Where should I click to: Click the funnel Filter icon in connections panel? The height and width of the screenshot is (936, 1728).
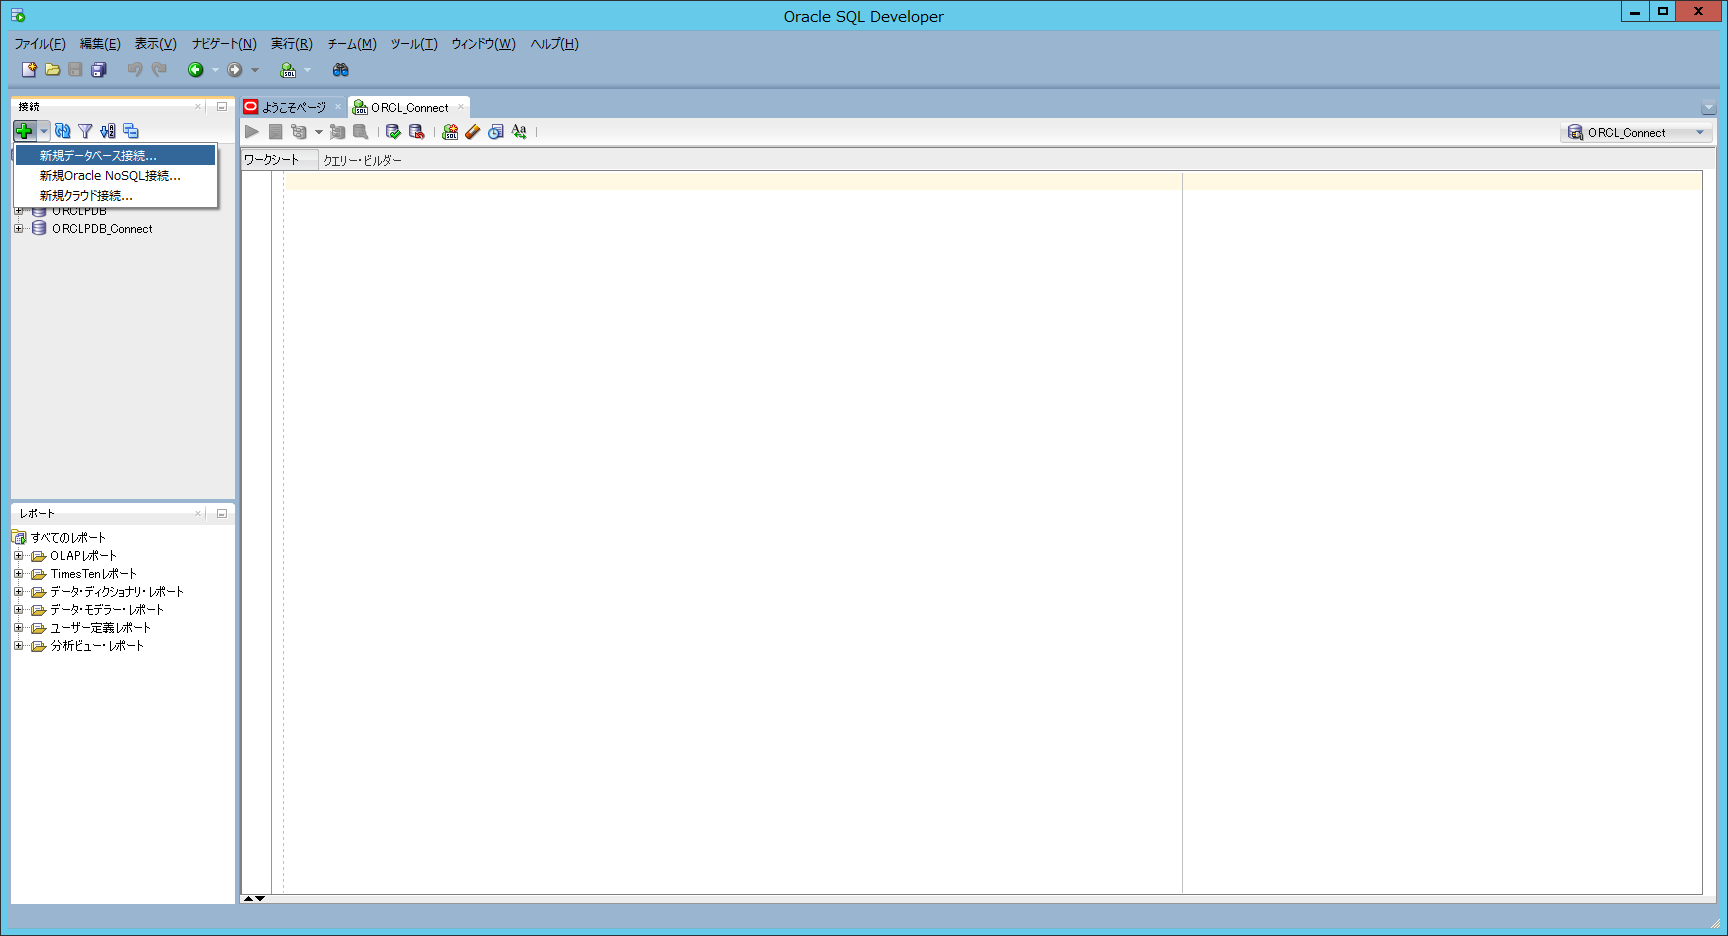85,131
